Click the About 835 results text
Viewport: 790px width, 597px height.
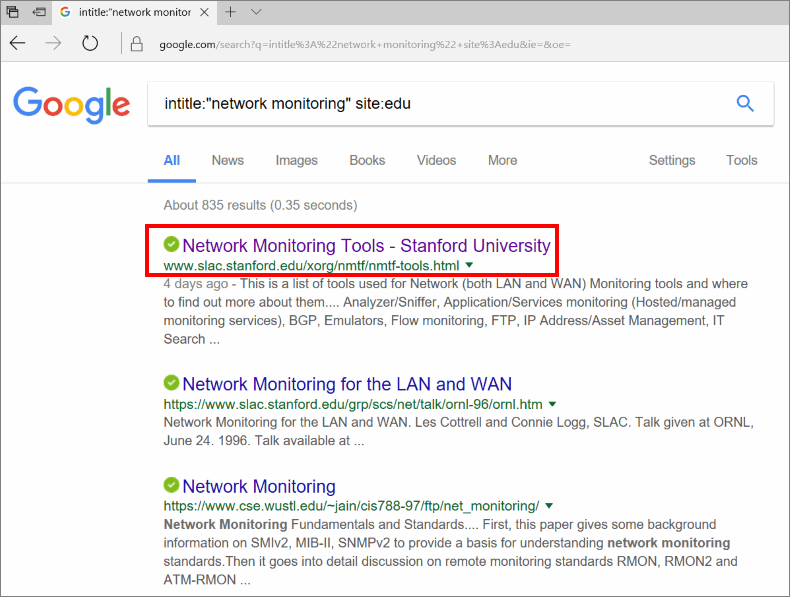pyautogui.click(x=260, y=205)
